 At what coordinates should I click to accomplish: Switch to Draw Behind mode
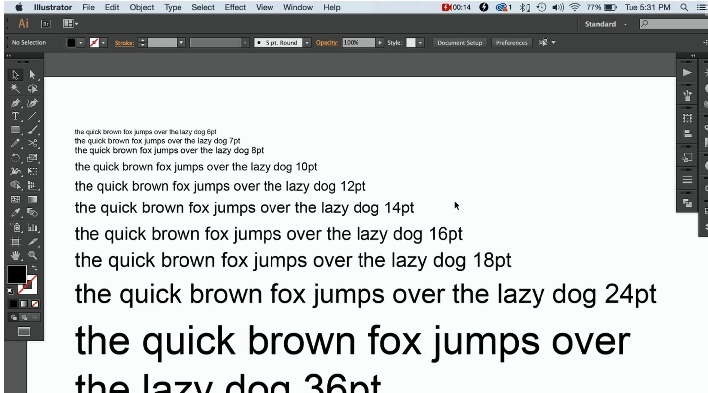[x=24, y=318]
